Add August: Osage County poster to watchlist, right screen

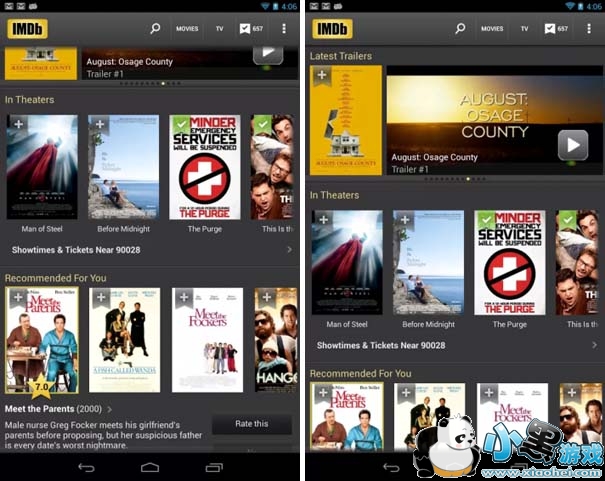click(322, 75)
